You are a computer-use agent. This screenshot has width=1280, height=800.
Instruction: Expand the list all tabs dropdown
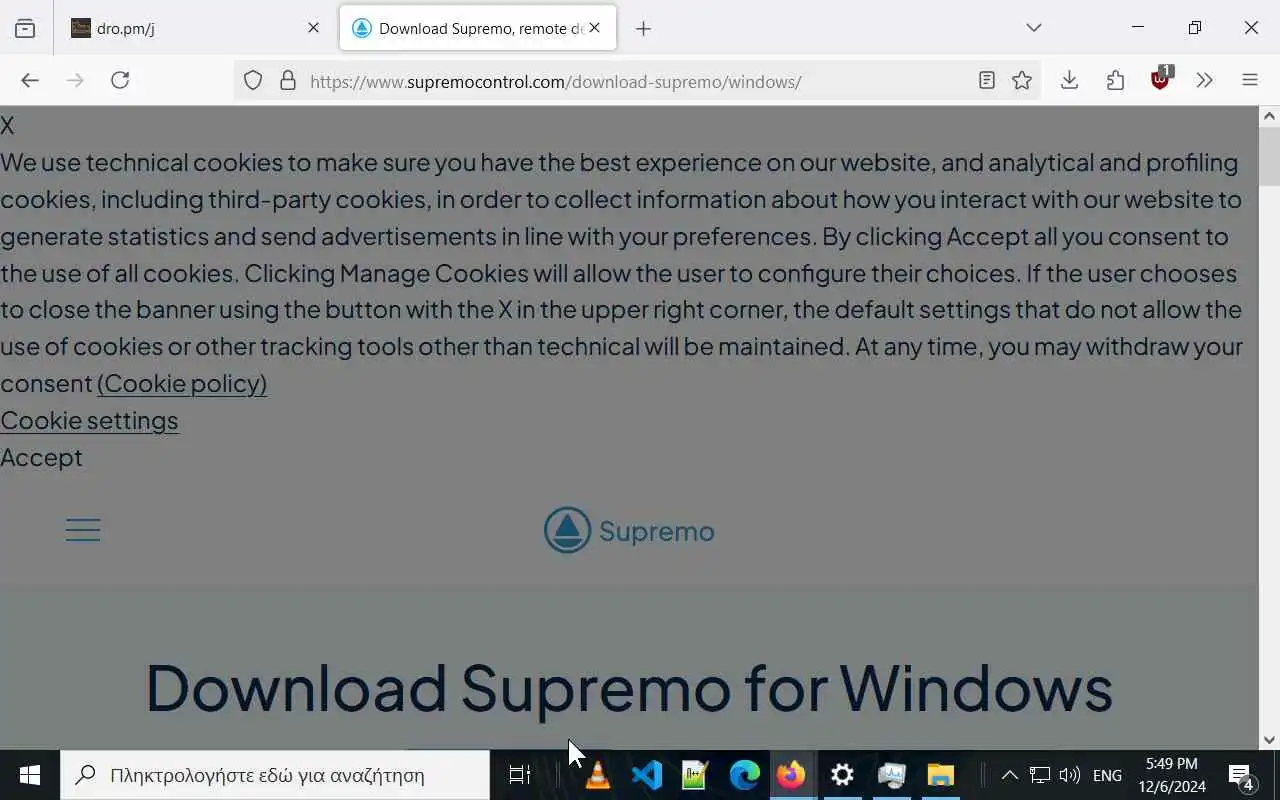(x=1034, y=28)
